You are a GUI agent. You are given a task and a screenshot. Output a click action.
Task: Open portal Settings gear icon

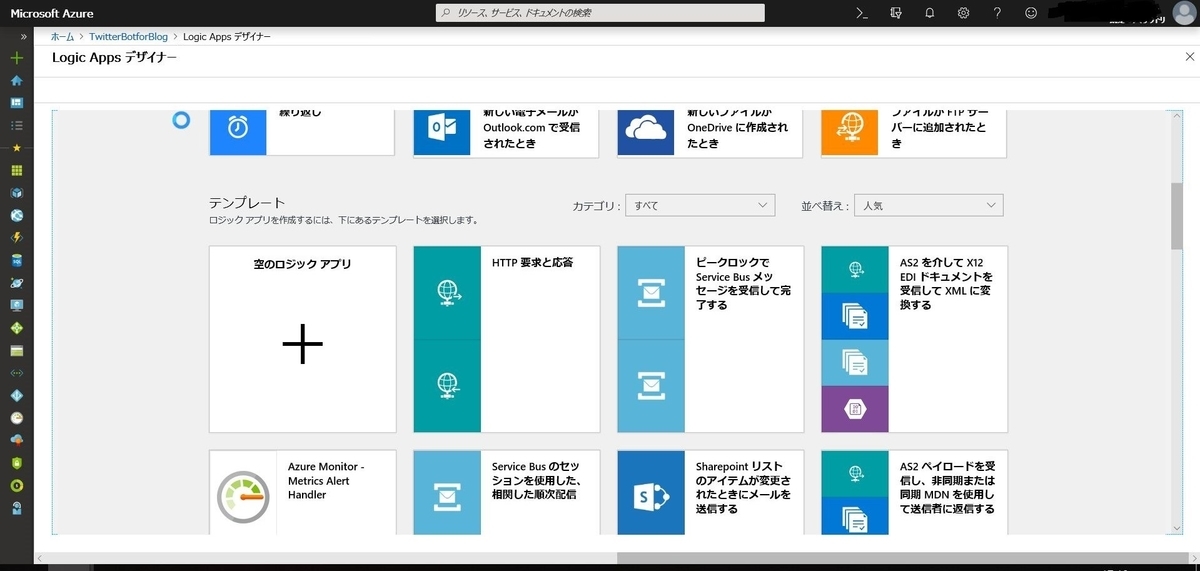pyautogui.click(x=963, y=13)
